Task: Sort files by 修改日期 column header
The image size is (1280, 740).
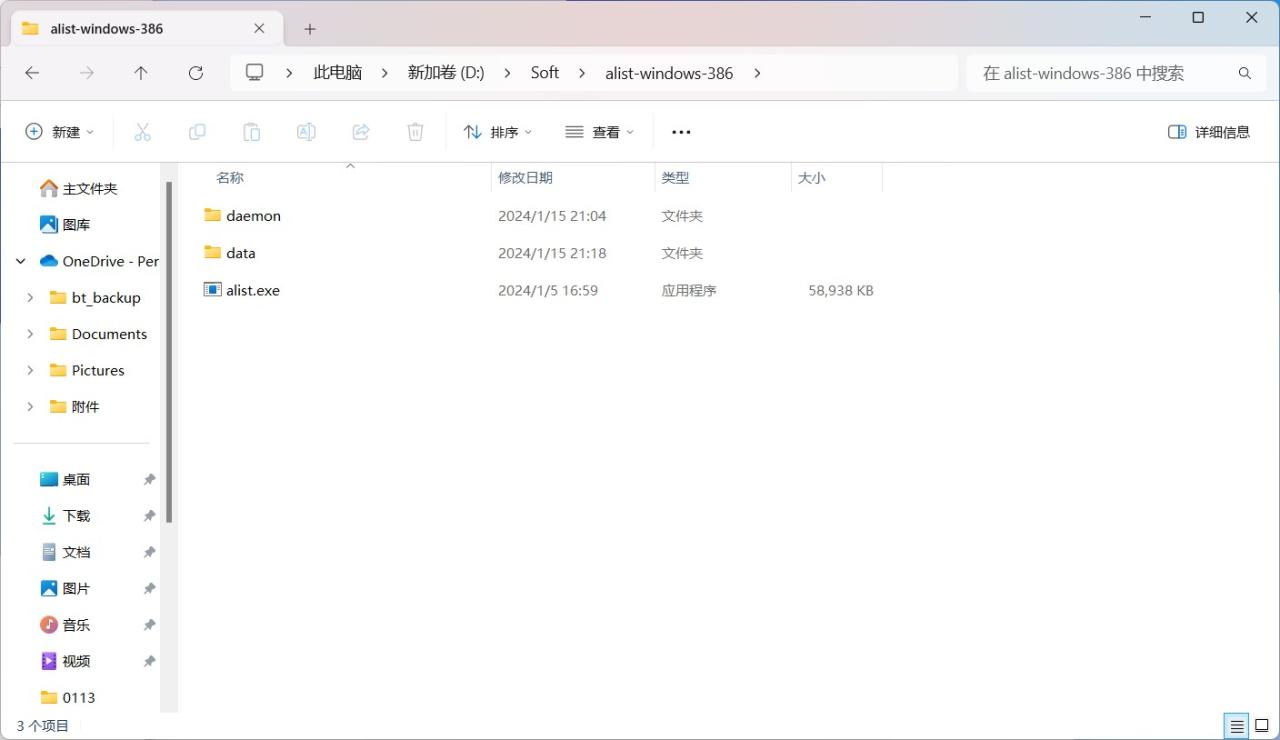Action: pyautogui.click(x=525, y=178)
